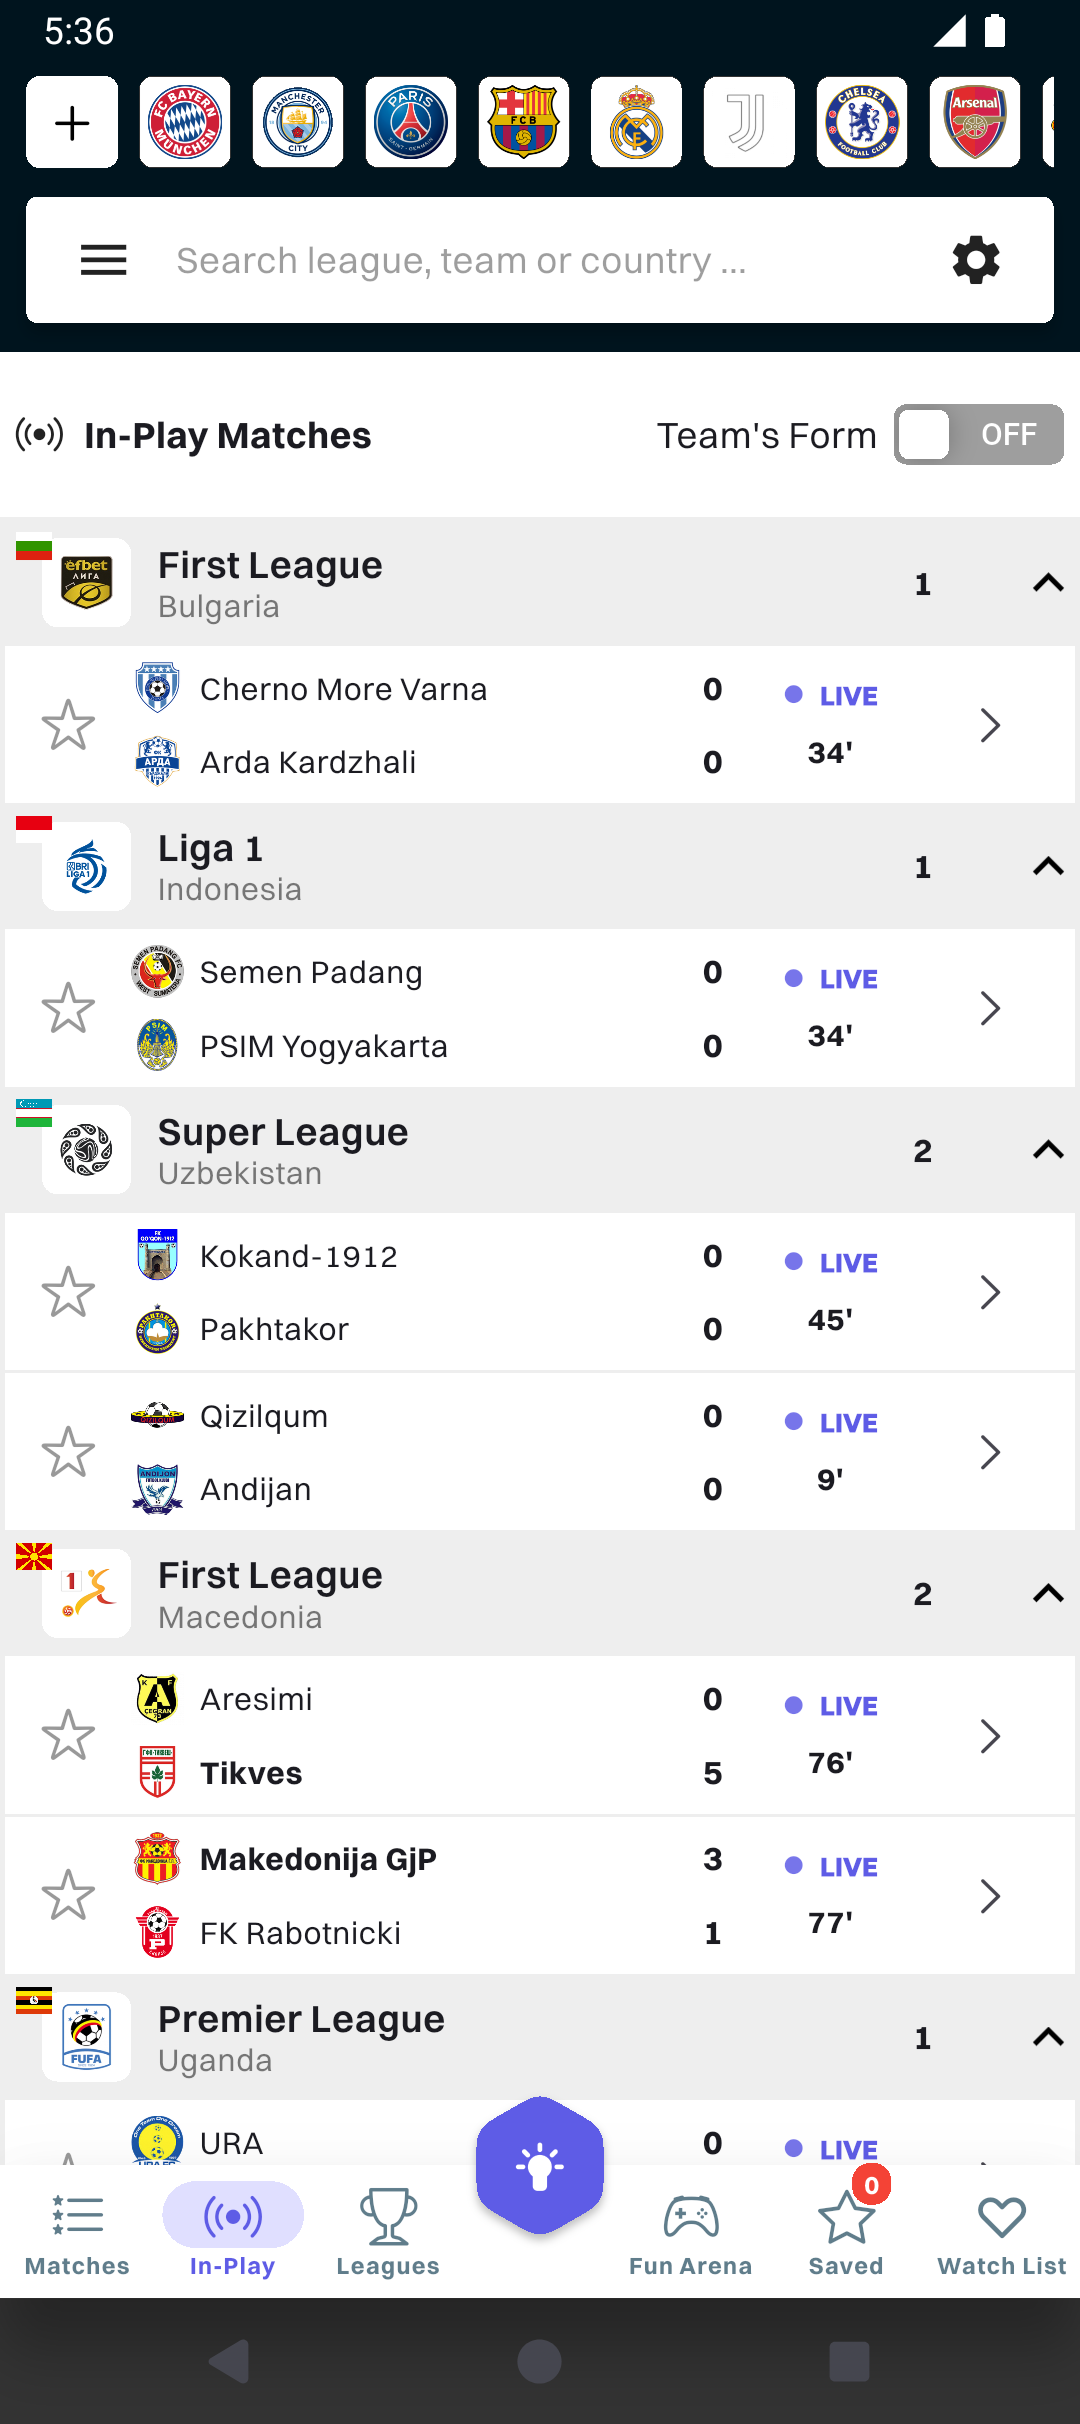Select the FC Barcelona team badge
This screenshot has height=2424, width=1080.
[x=524, y=122]
